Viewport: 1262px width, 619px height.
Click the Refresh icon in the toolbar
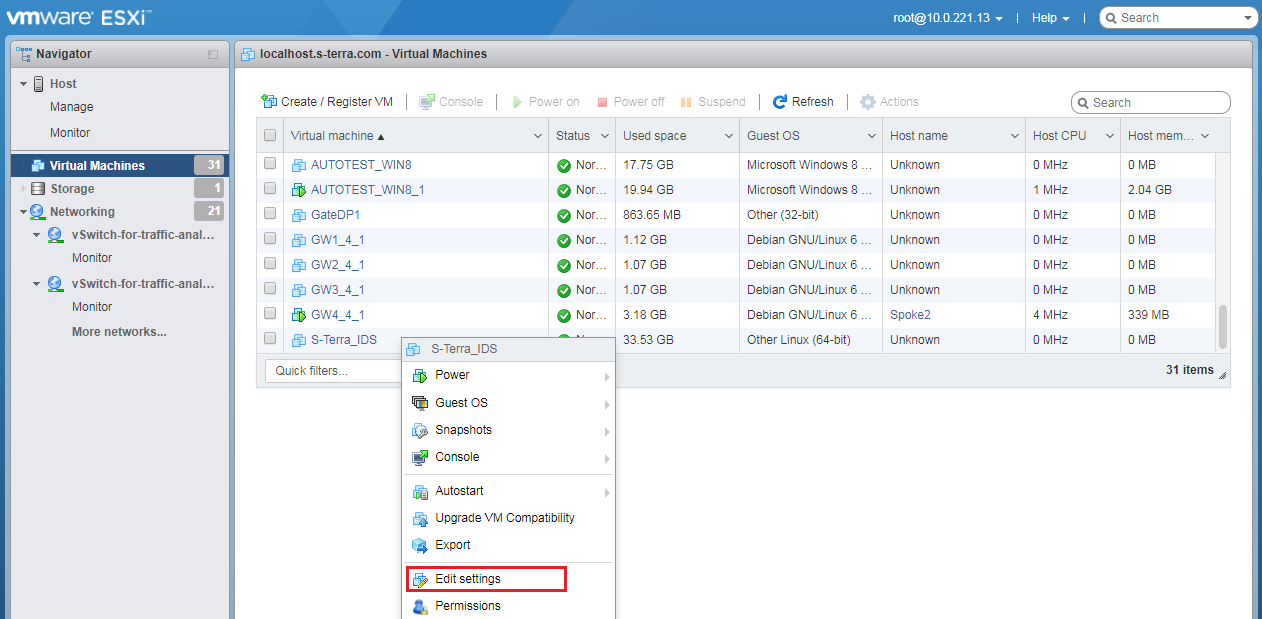(780, 102)
